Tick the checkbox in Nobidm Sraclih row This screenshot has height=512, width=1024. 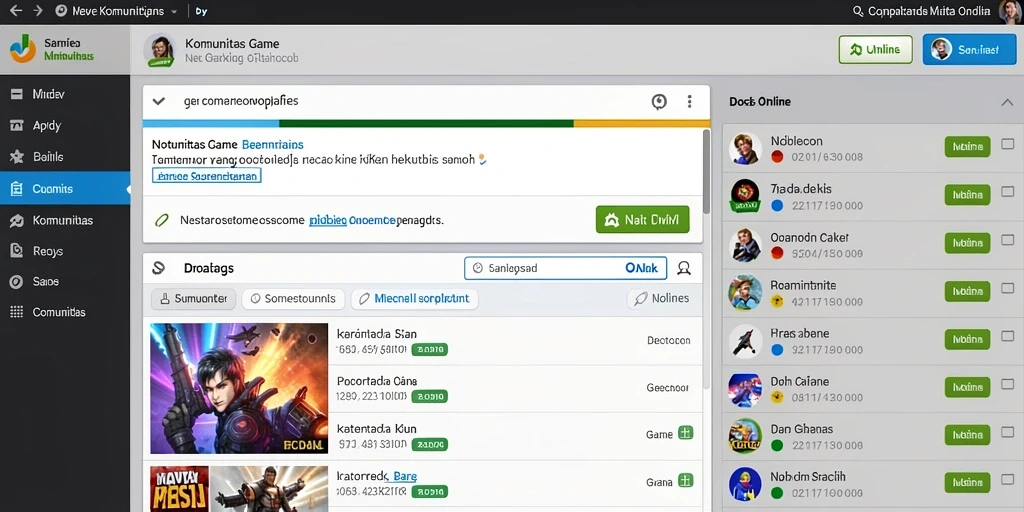[1008, 479]
